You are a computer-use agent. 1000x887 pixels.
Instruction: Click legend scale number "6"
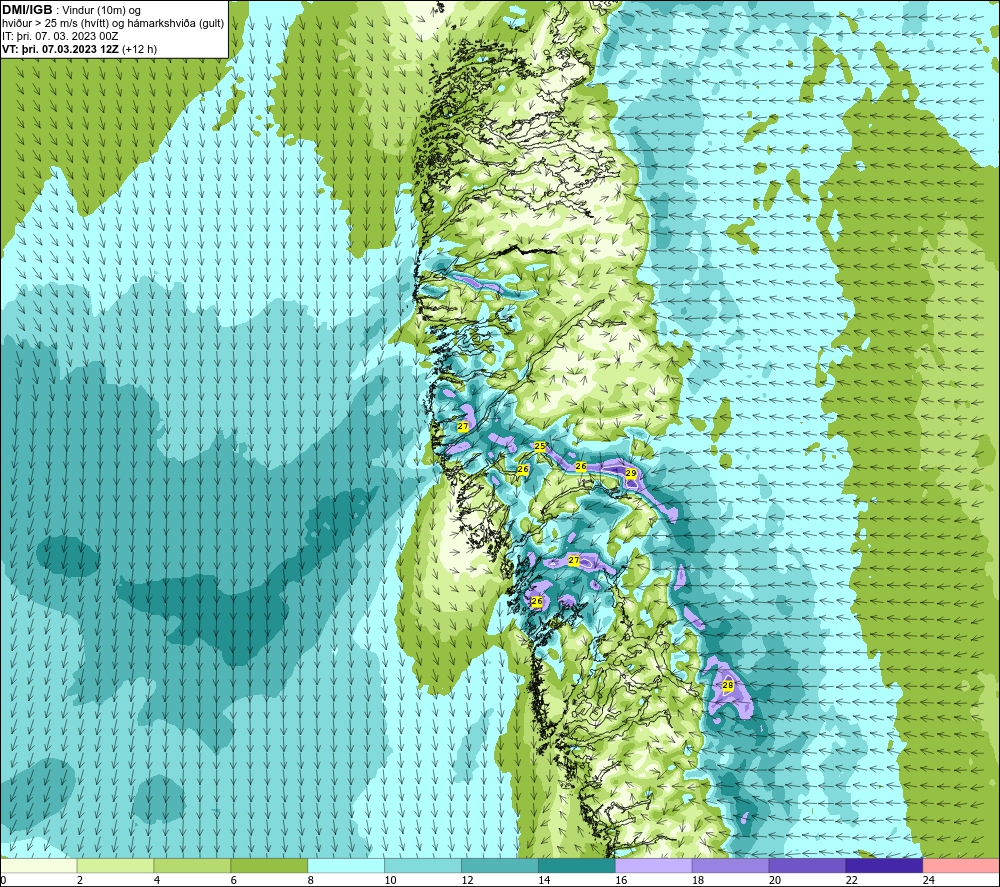233,880
